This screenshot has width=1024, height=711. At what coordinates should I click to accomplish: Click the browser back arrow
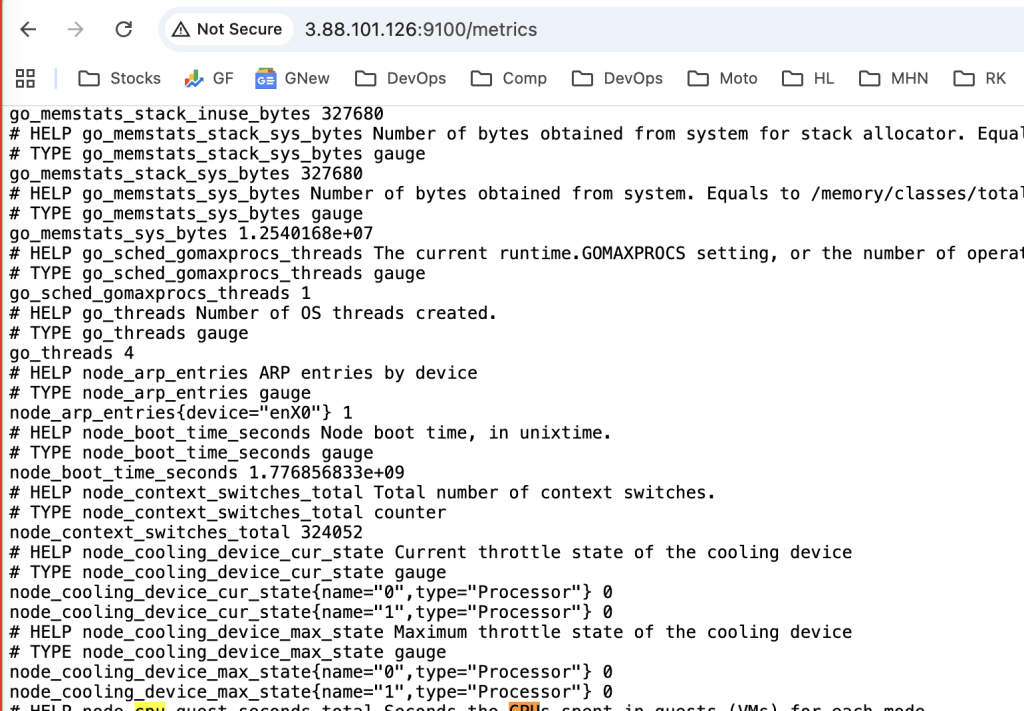(28, 30)
